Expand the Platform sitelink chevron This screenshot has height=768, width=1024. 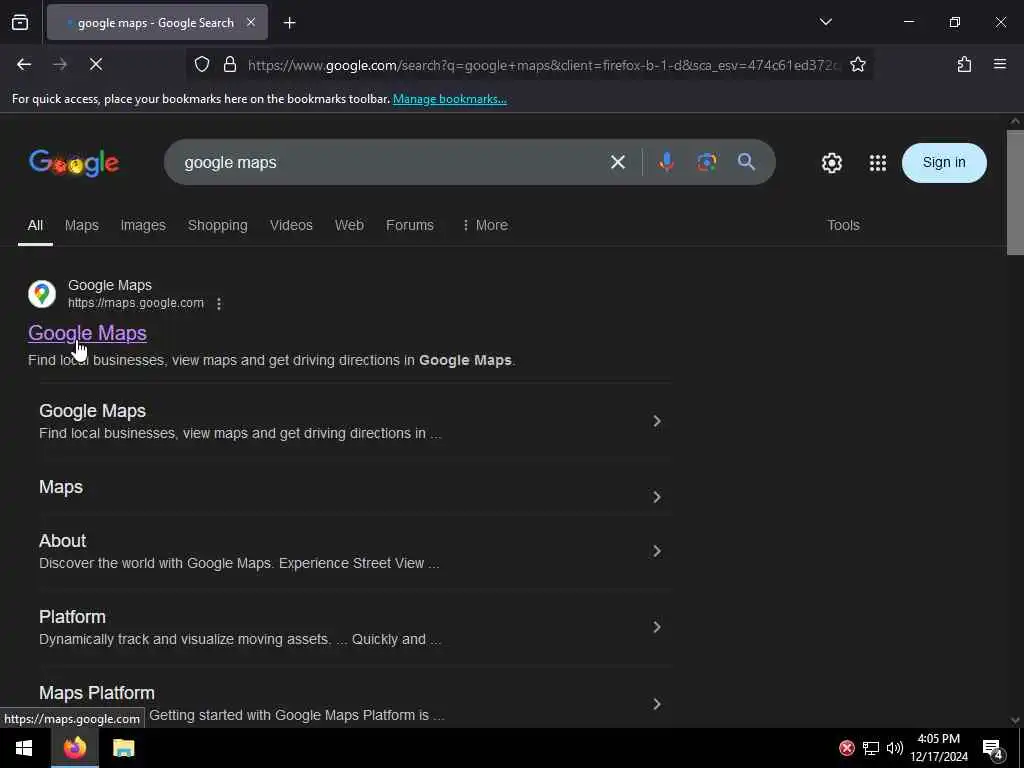(x=657, y=627)
